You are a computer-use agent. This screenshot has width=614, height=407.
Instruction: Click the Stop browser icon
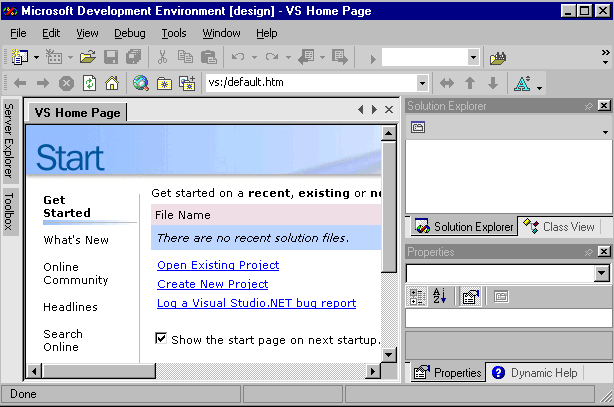(66, 83)
